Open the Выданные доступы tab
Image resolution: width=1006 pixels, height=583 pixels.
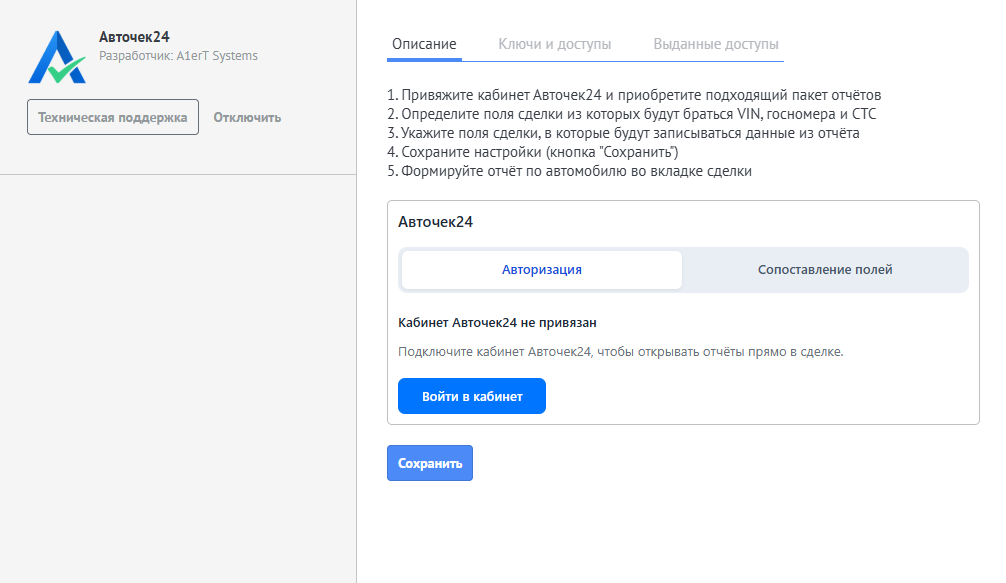coord(716,44)
